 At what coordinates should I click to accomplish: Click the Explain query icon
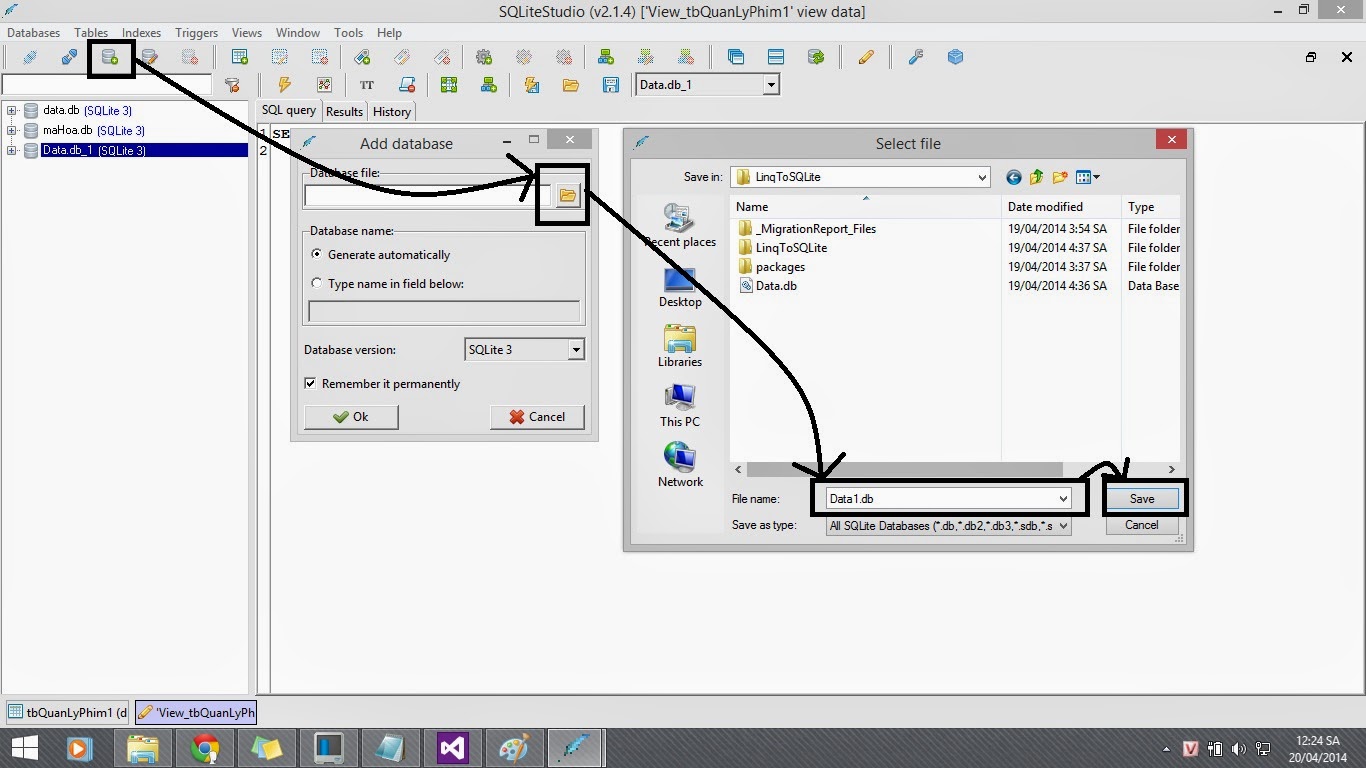click(324, 85)
